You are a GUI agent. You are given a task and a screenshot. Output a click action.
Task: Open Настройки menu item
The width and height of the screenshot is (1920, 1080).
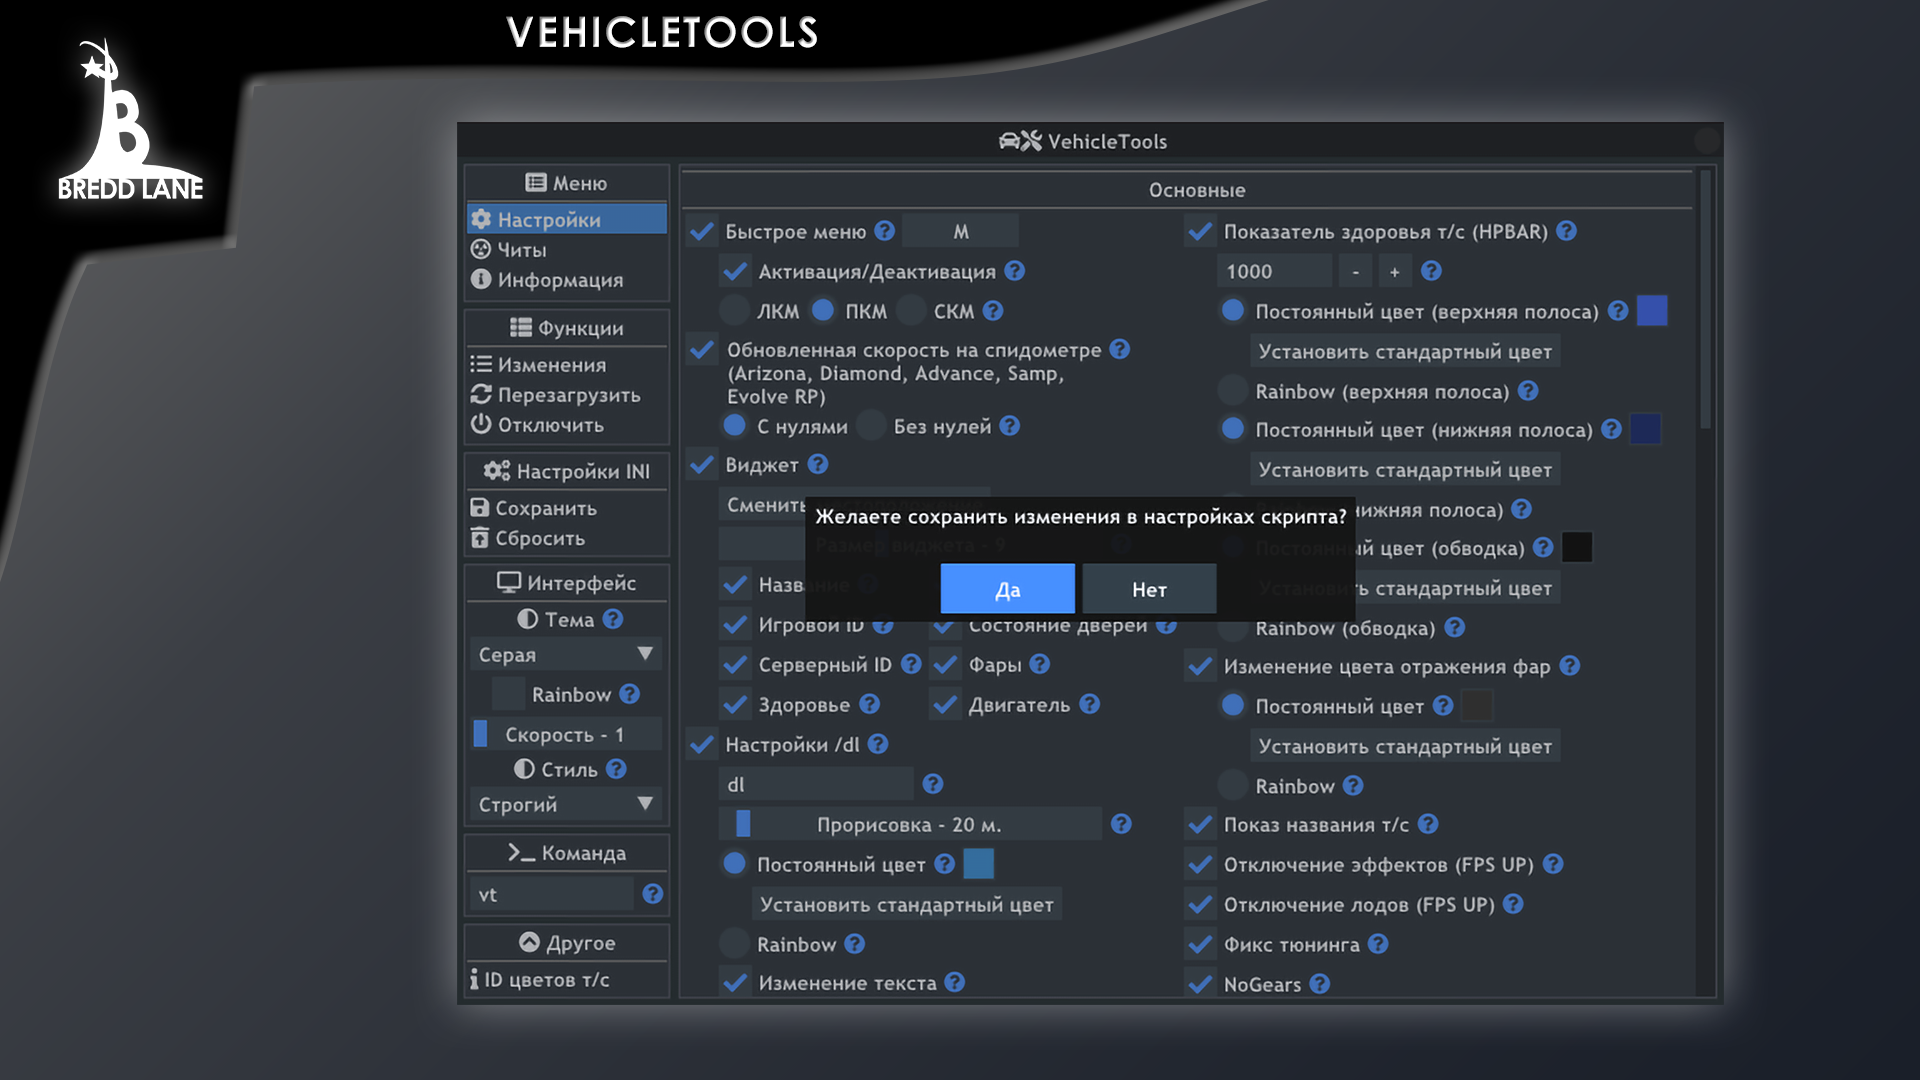coord(567,219)
